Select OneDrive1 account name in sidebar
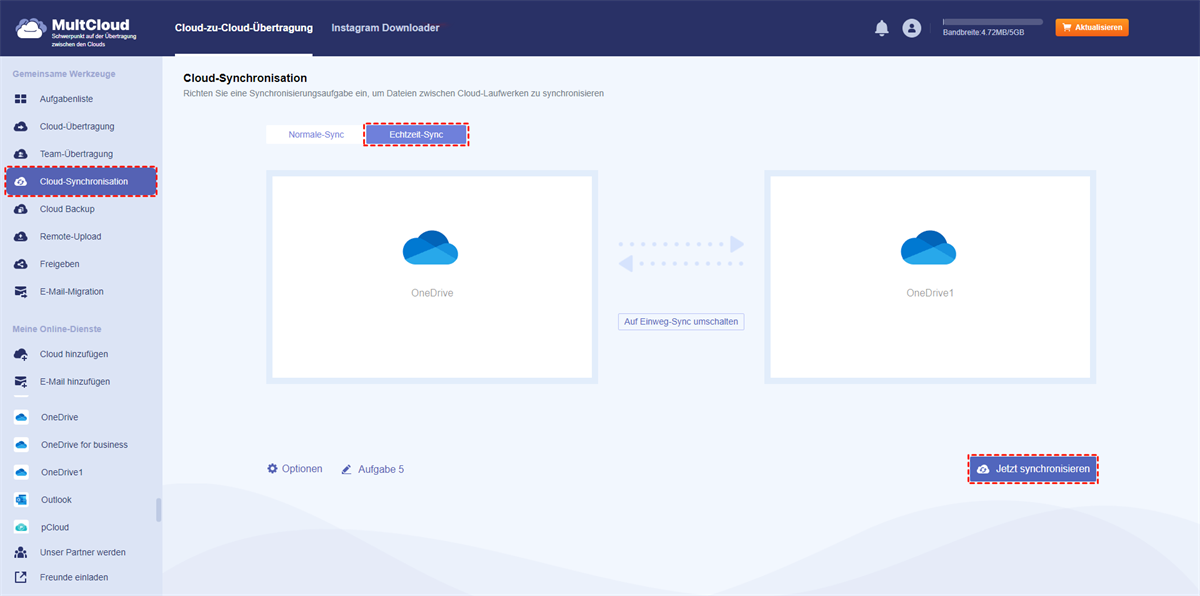 (61, 472)
